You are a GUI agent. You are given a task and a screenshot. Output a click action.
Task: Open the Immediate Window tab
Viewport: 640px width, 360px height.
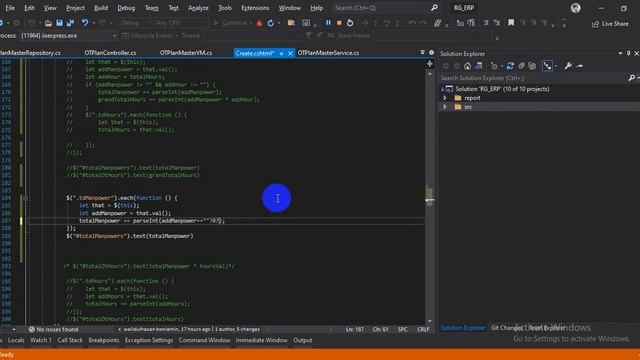(x=262, y=340)
